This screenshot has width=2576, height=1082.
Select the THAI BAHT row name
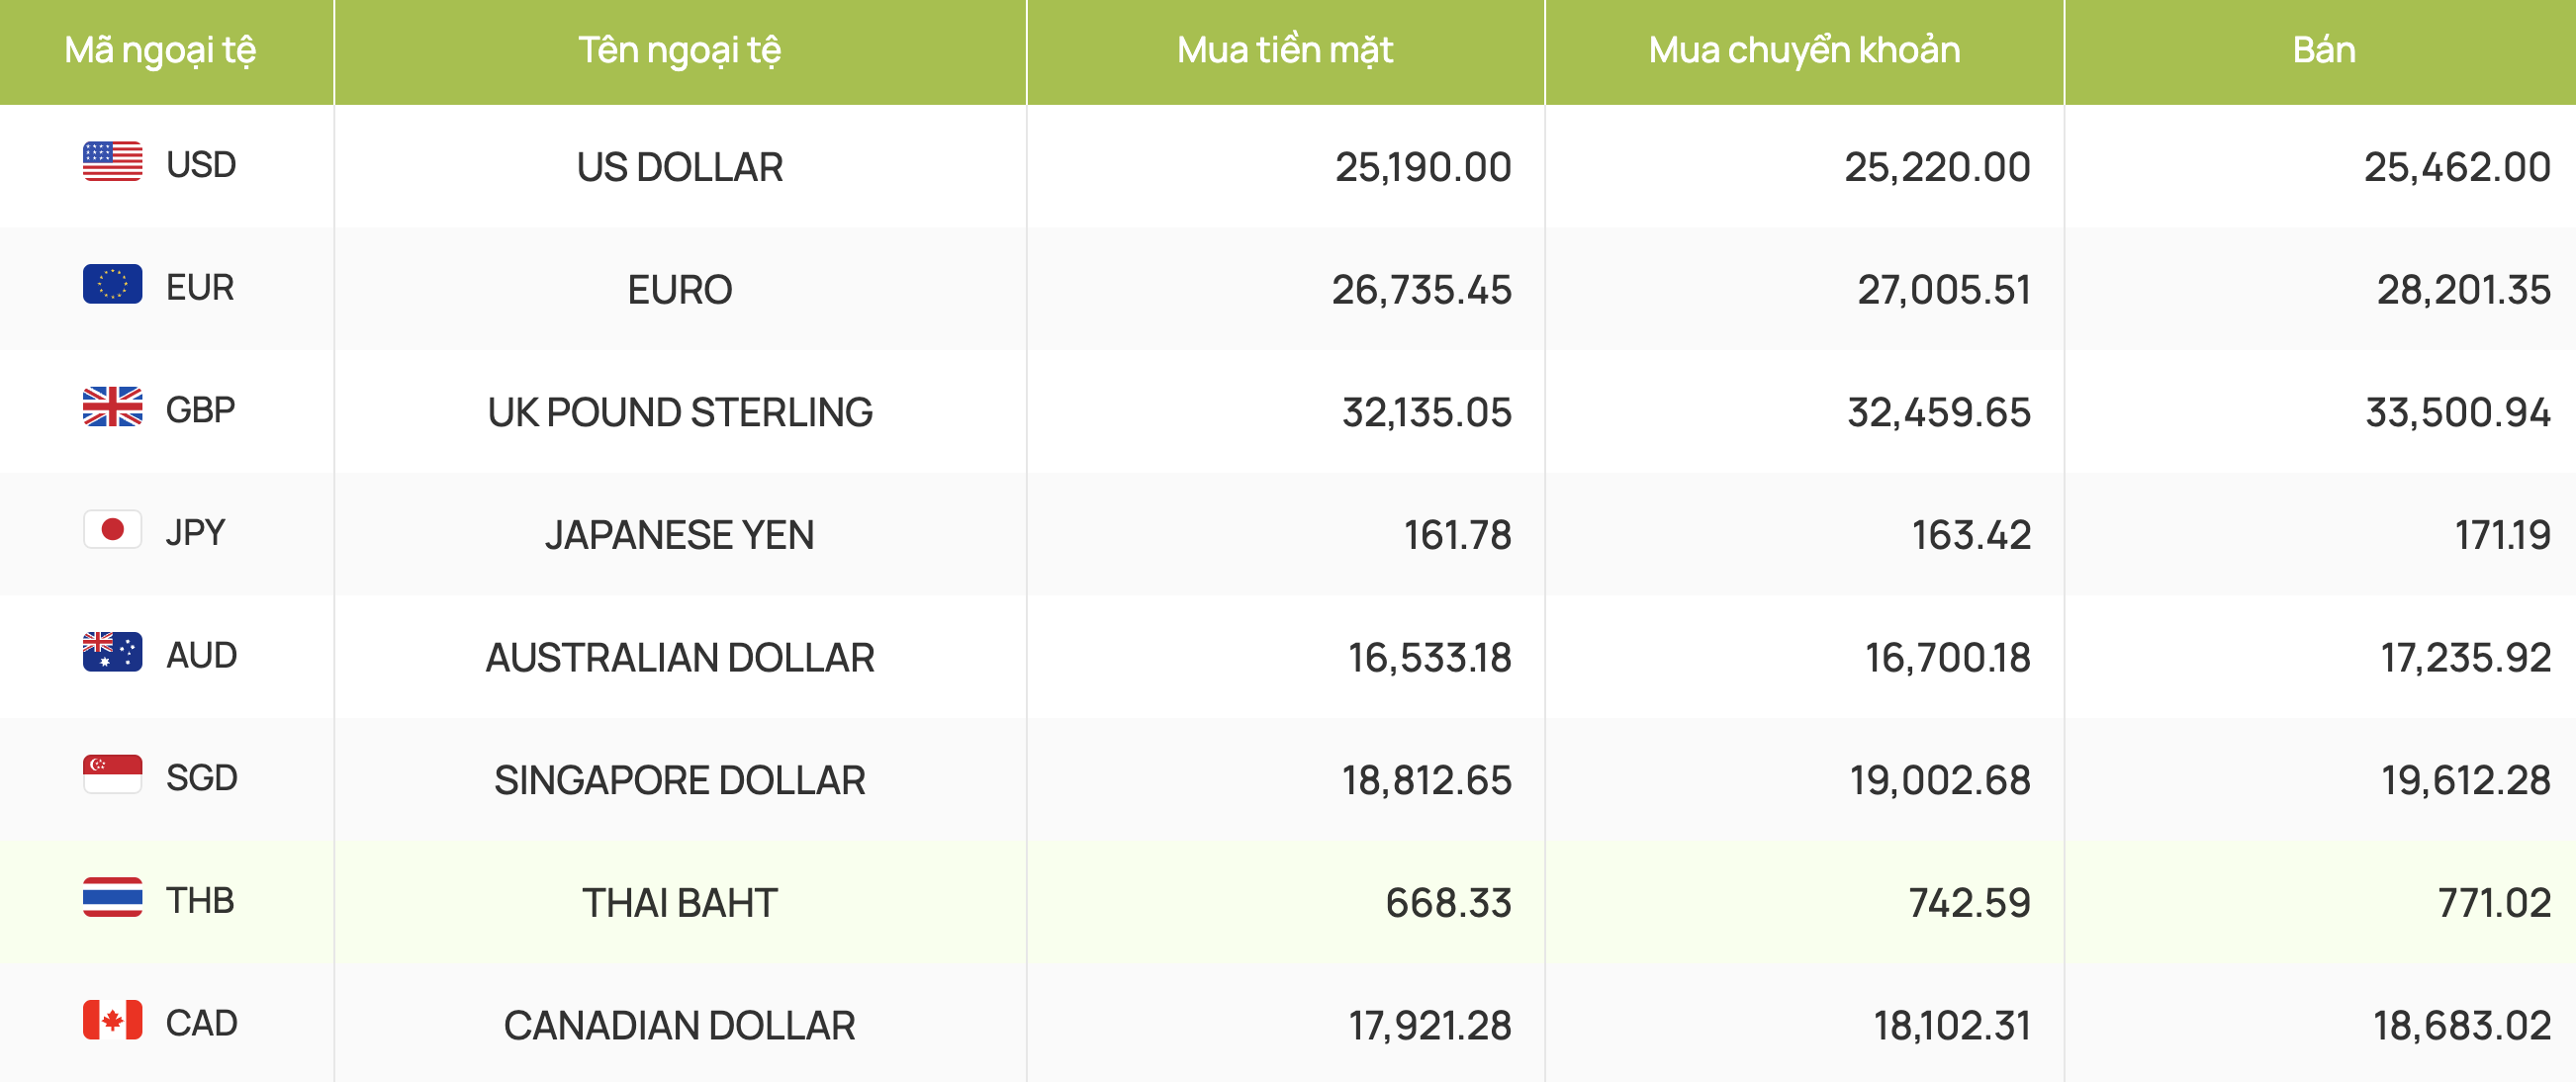pyautogui.click(x=680, y=903)
